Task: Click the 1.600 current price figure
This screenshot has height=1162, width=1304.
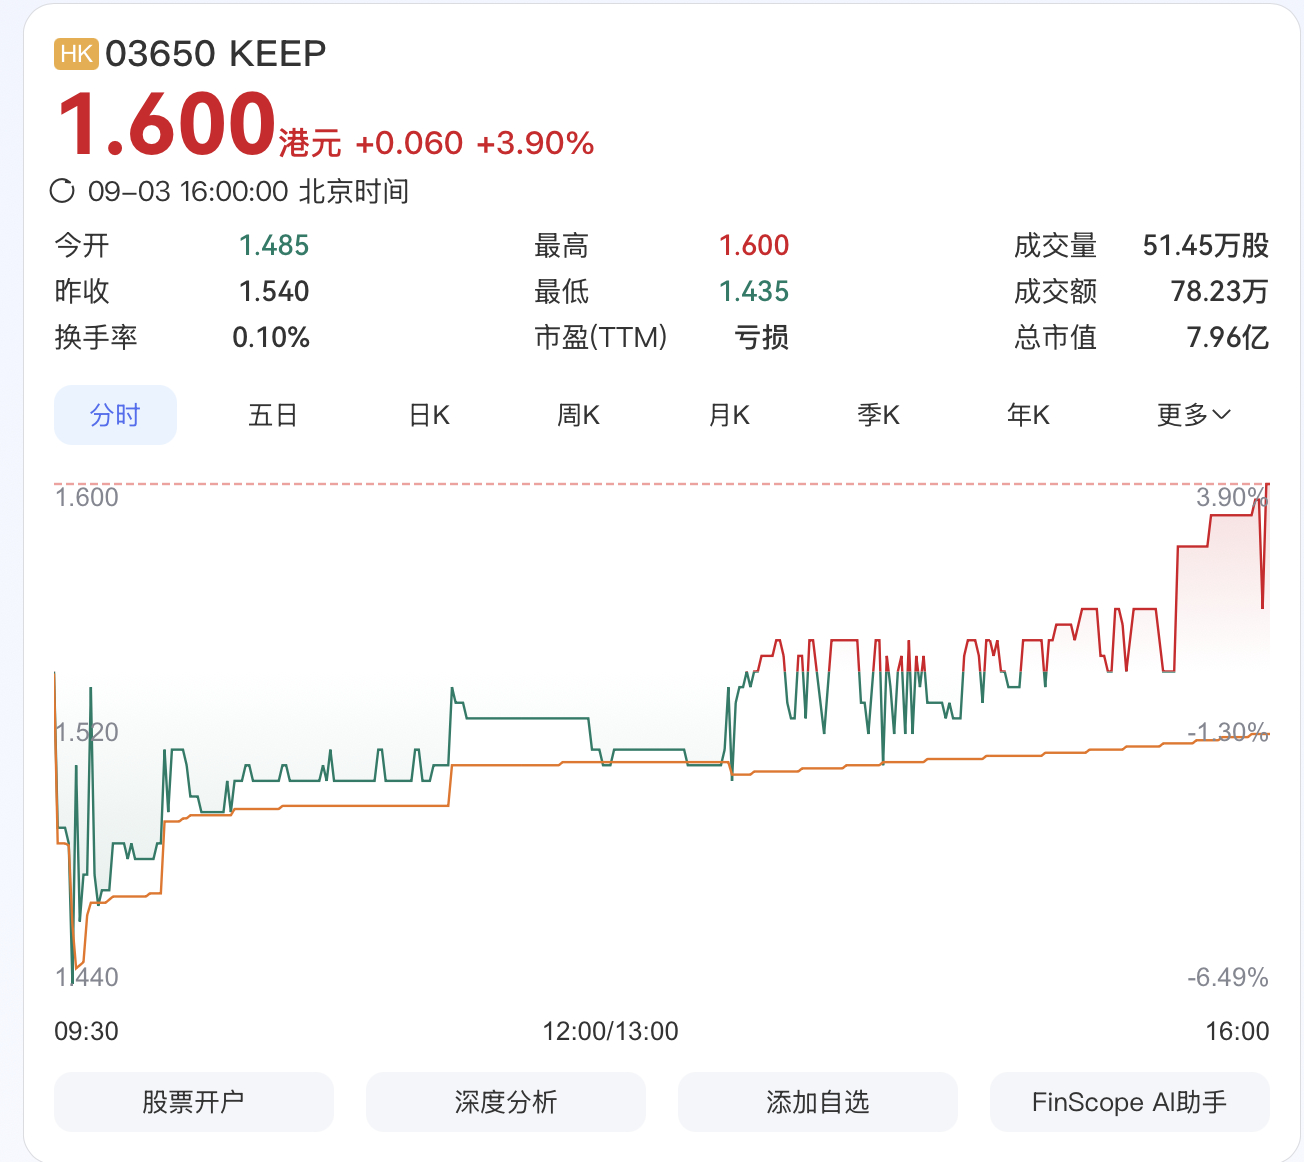Action: (x=166, y=124)
